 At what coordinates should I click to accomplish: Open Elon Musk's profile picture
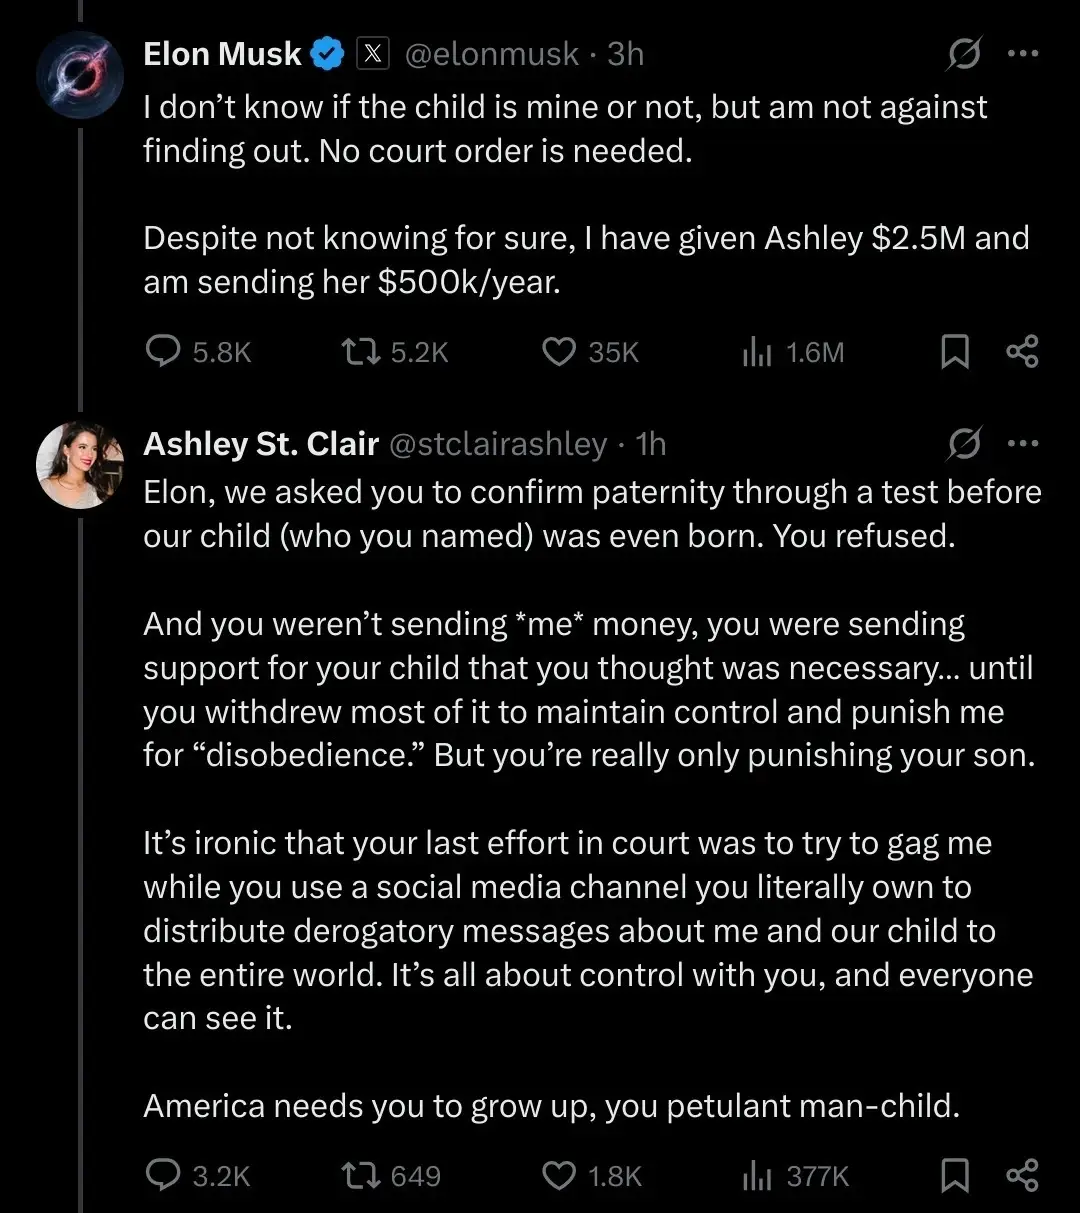[80, 75]
